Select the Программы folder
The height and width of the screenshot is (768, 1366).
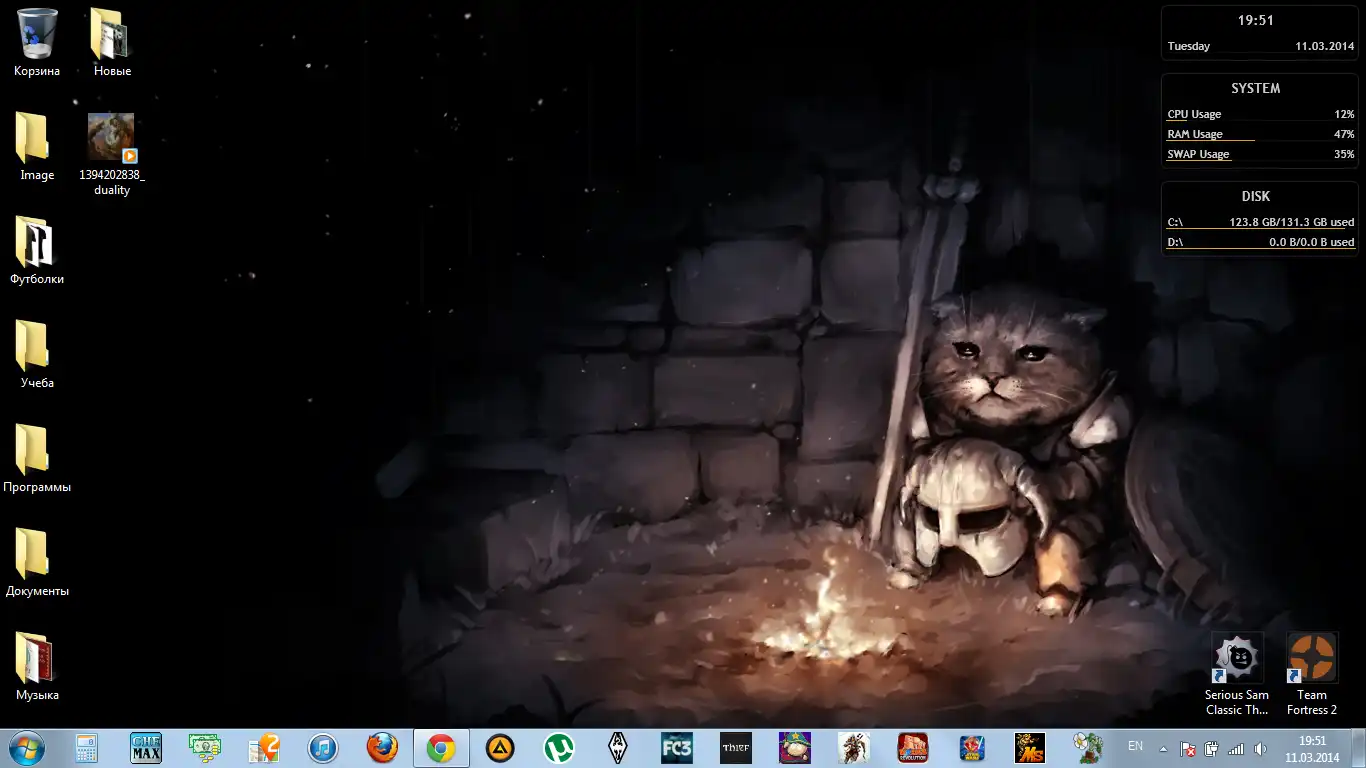coord(37,459)
